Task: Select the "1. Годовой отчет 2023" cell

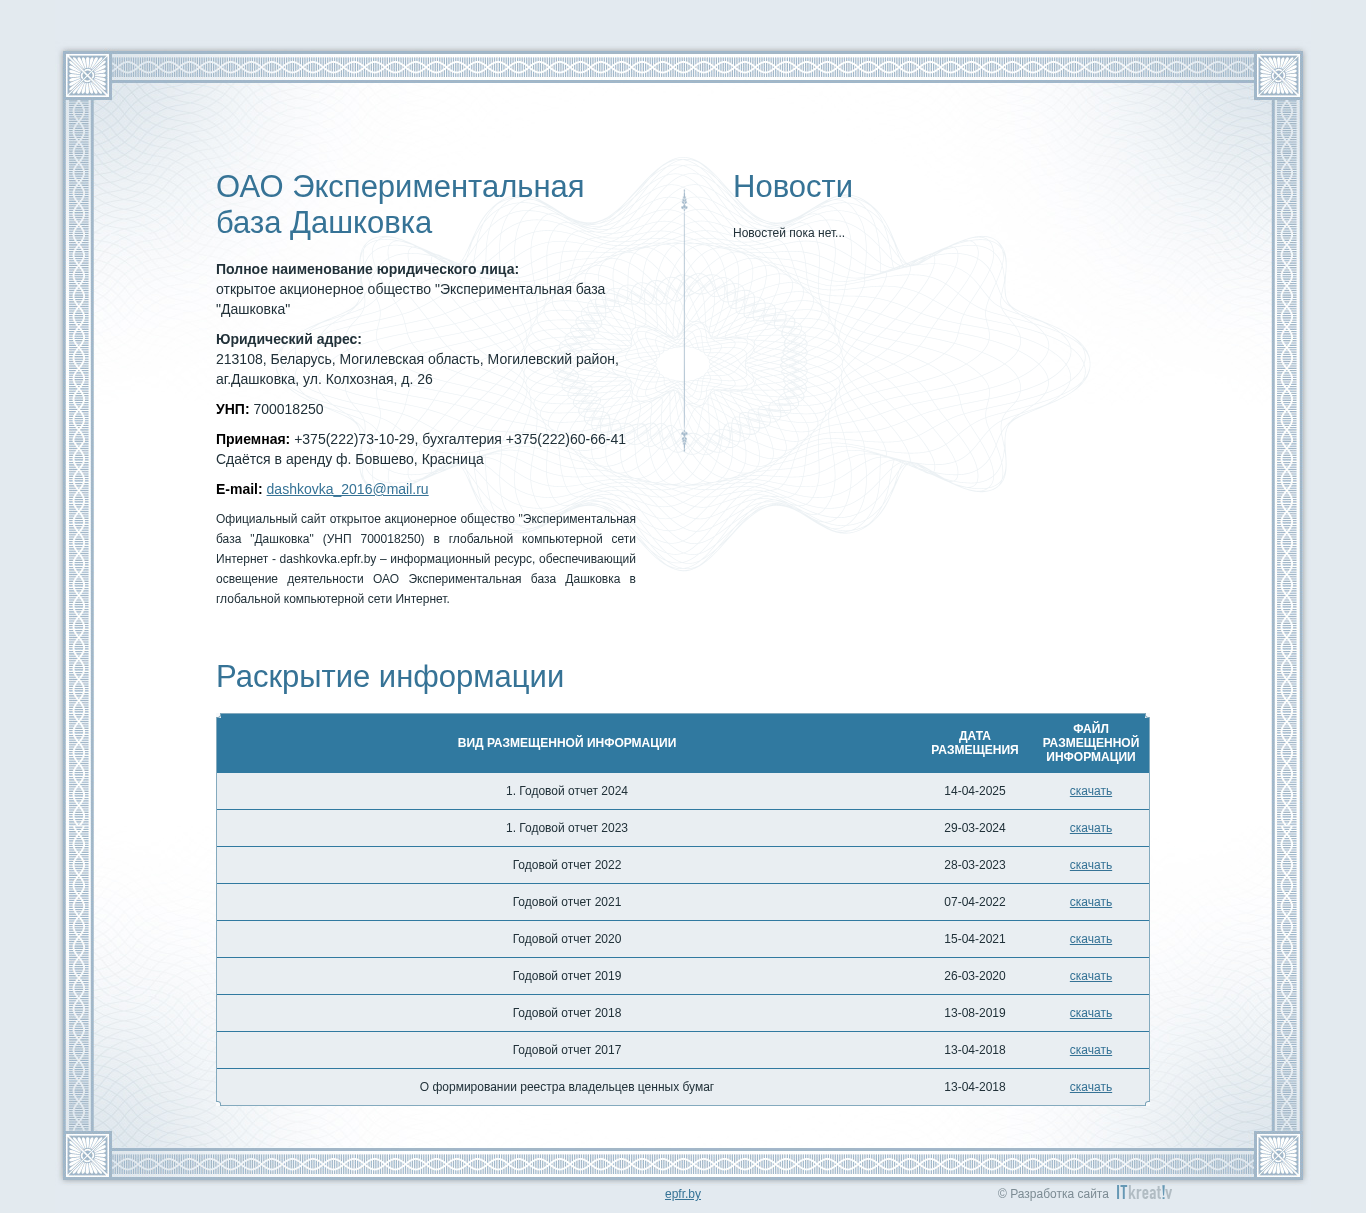Action: (x=567, y=828)
